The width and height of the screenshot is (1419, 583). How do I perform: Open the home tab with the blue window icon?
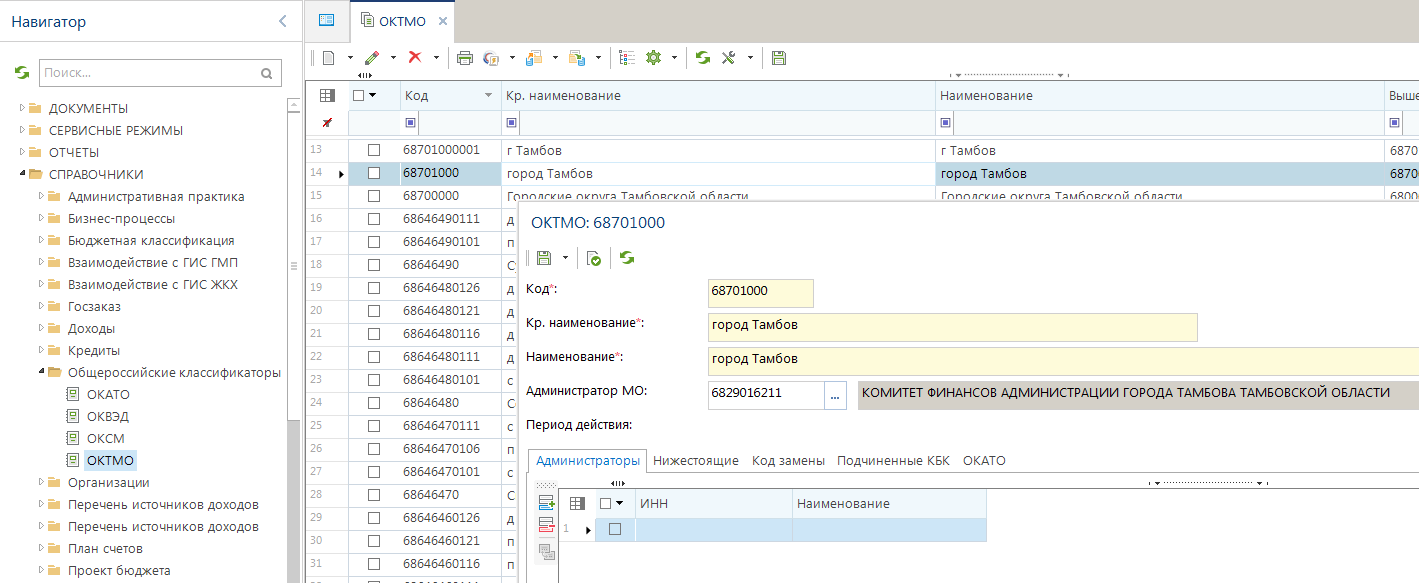326,20
